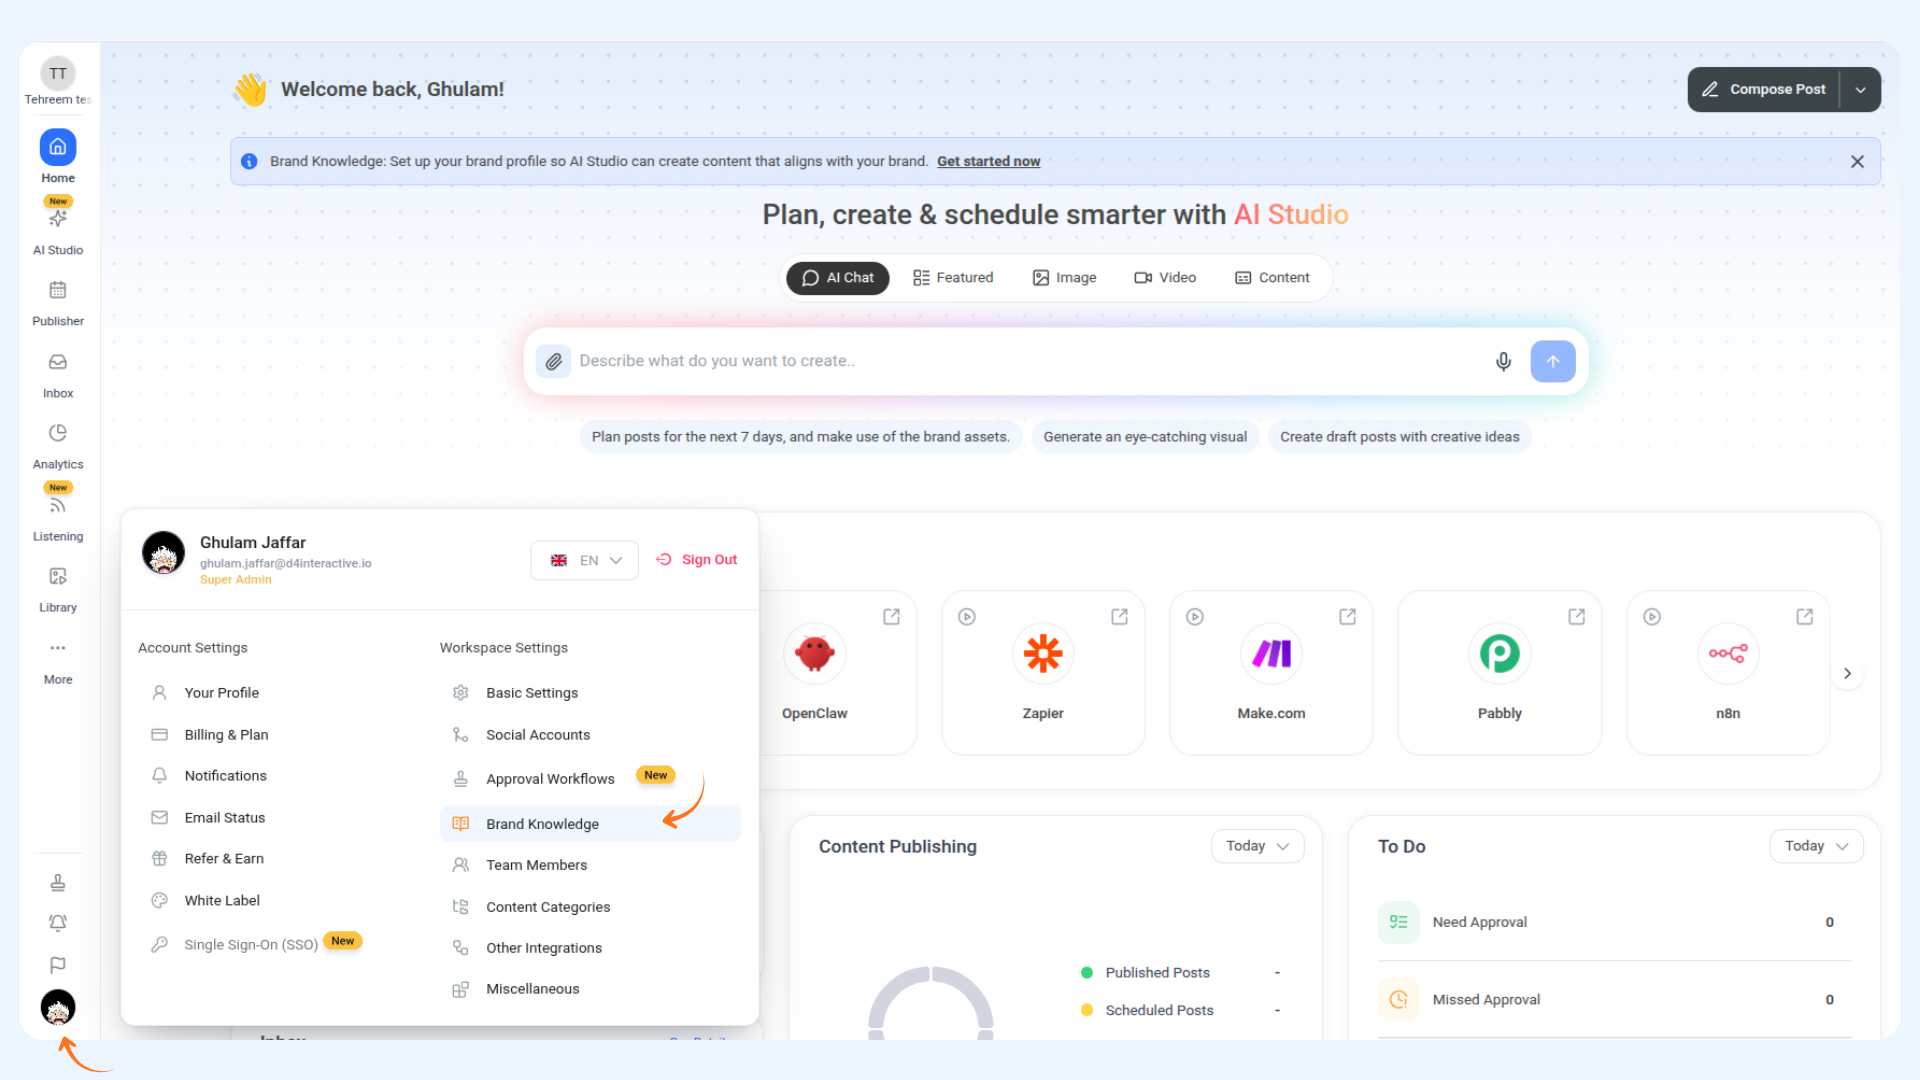Open the Missed Approval to-do row
1920x1080 pixels.
tap(1615, 999)
